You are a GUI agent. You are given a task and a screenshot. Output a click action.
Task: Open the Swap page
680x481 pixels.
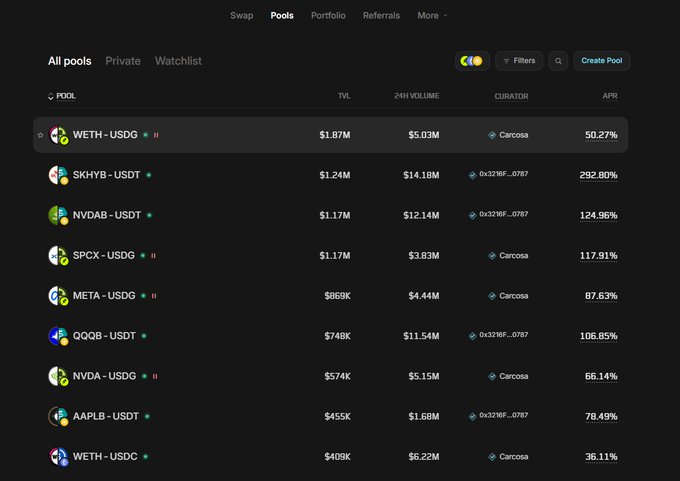(x=242, y=16)
